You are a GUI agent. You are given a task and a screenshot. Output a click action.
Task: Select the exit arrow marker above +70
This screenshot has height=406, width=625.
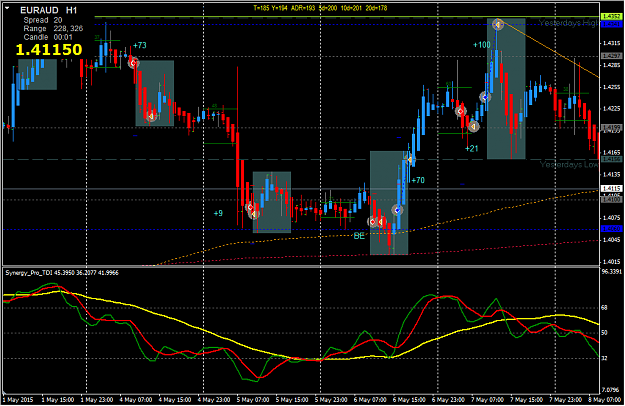point(409,160)
